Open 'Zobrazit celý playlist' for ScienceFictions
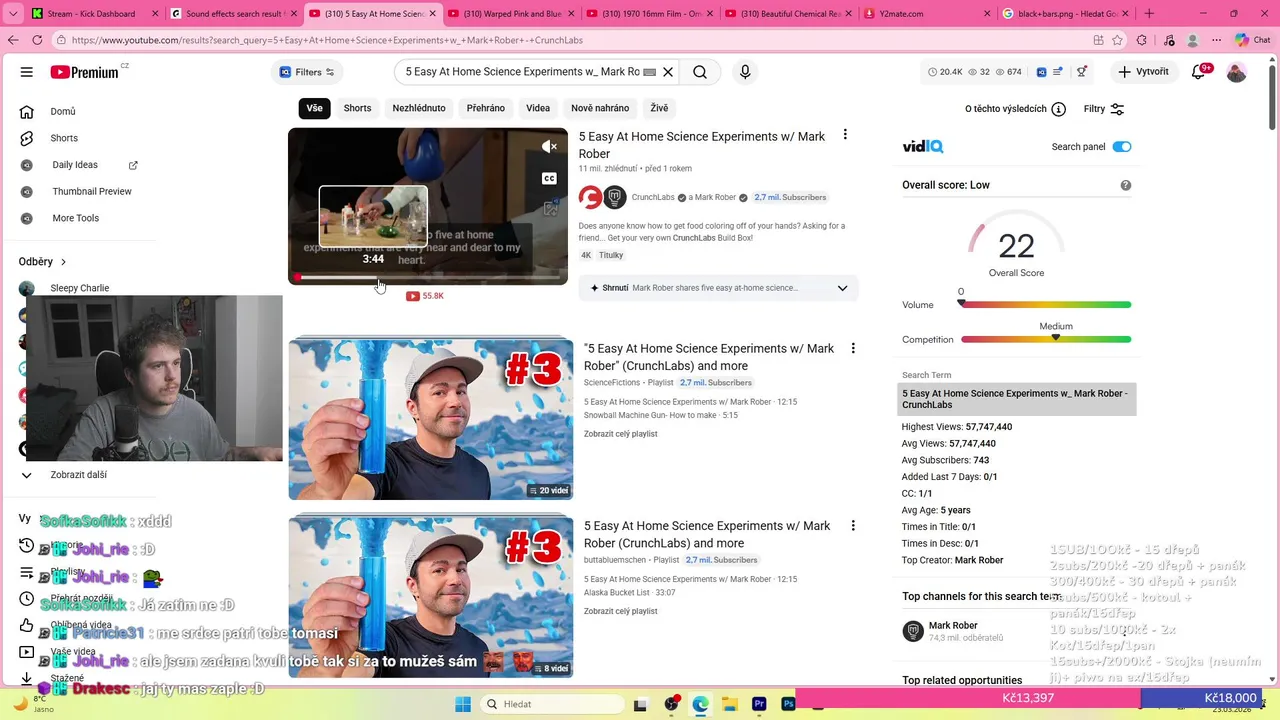This screenshot has height=720, width=1280. click(620, 434)
